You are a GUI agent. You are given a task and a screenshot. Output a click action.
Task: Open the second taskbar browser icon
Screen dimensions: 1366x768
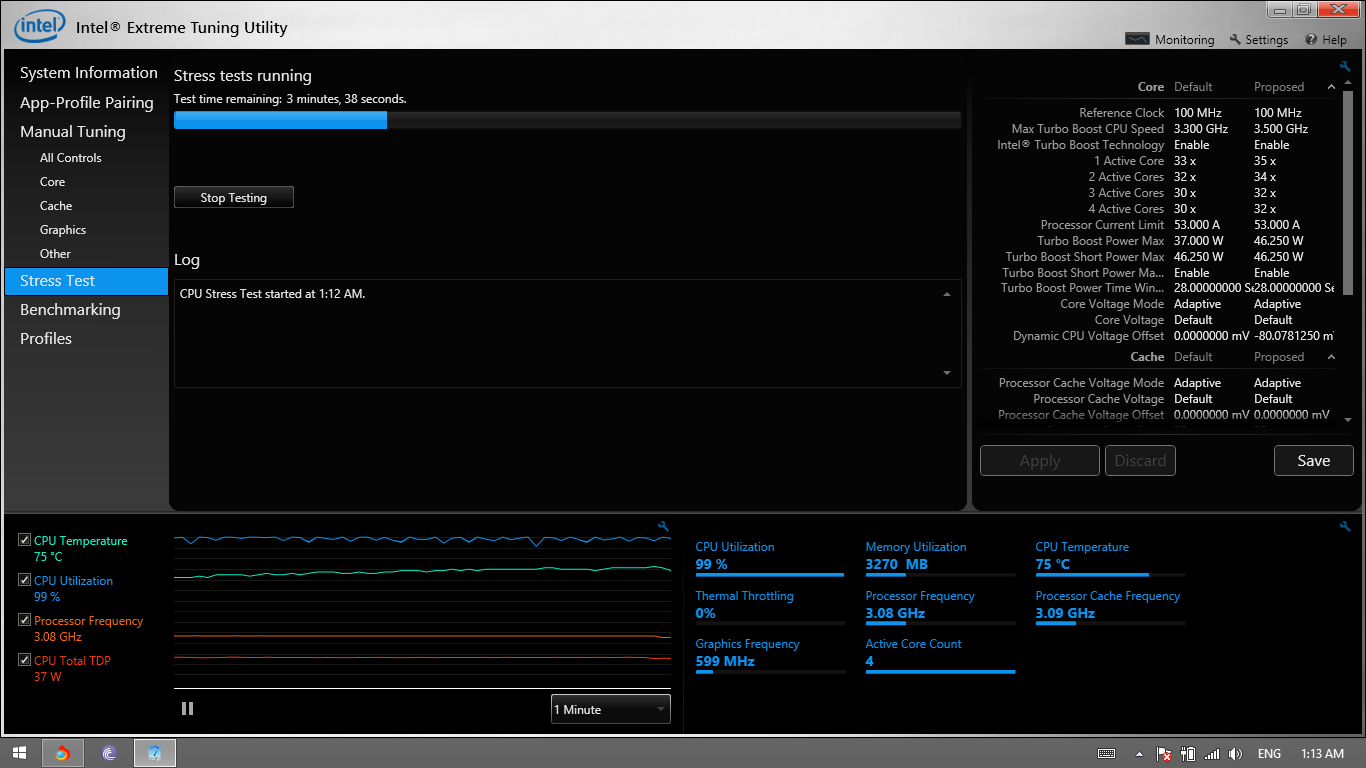pos(109,753)
